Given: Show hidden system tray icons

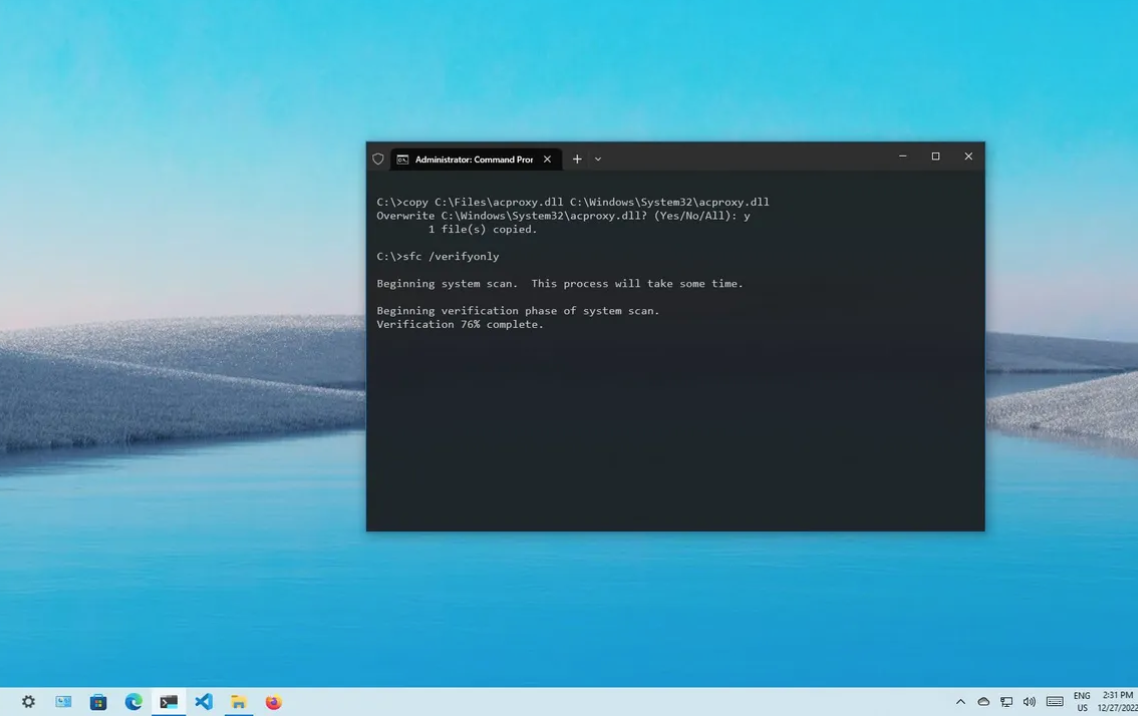Looking at the screenshot, I should pyautogui.click(x=960, y=702).
